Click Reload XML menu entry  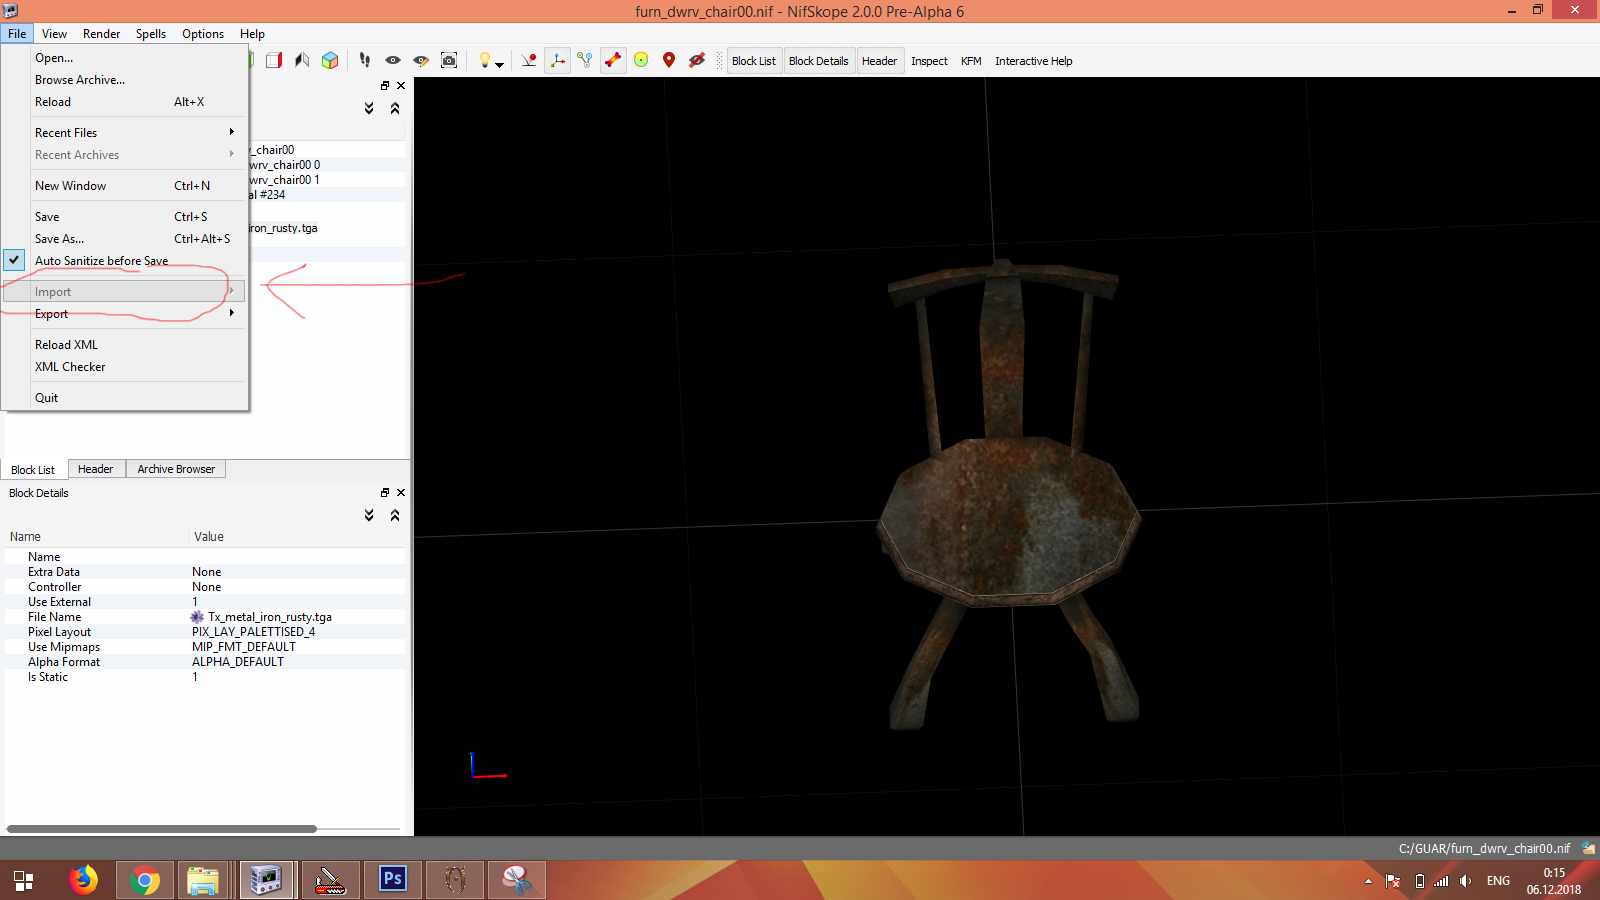coord(125,345)
